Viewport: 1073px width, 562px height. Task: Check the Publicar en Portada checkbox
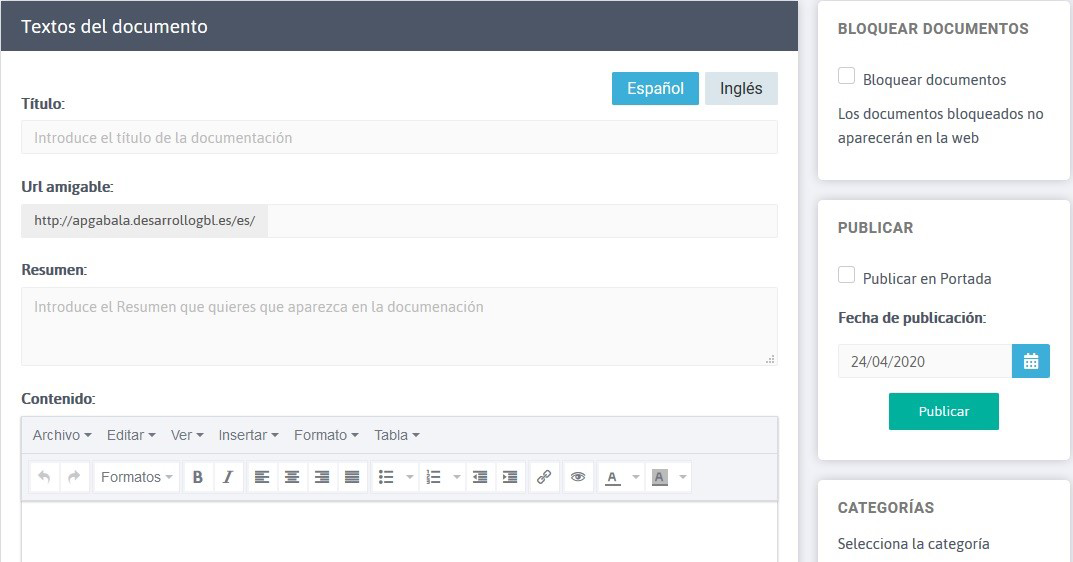(x=846, y=274)
